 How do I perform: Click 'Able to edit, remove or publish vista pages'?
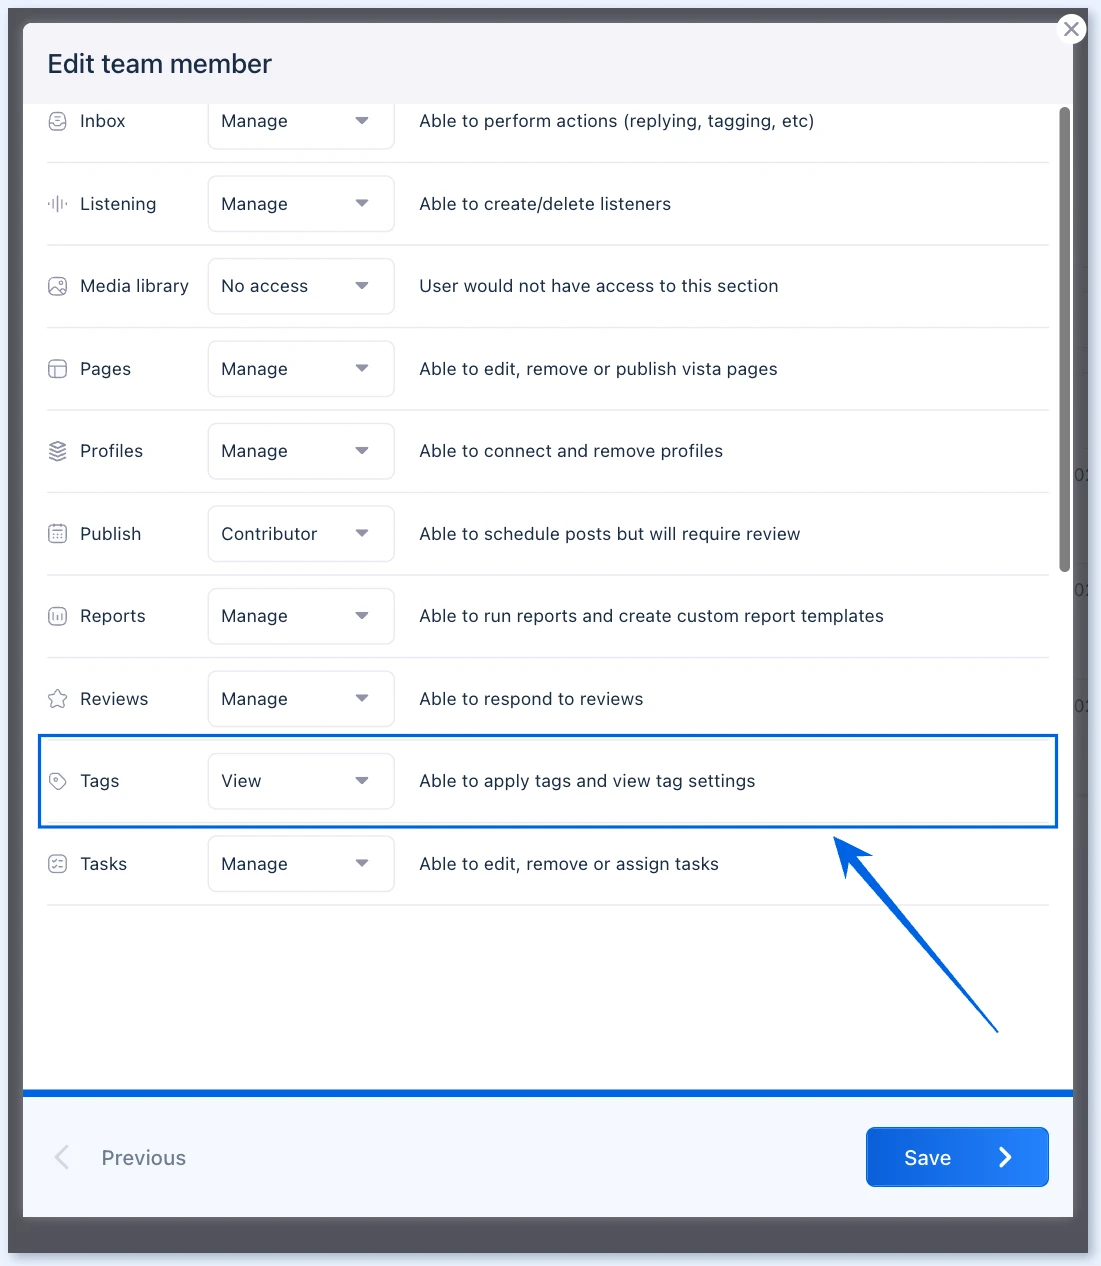coord(598,369)
